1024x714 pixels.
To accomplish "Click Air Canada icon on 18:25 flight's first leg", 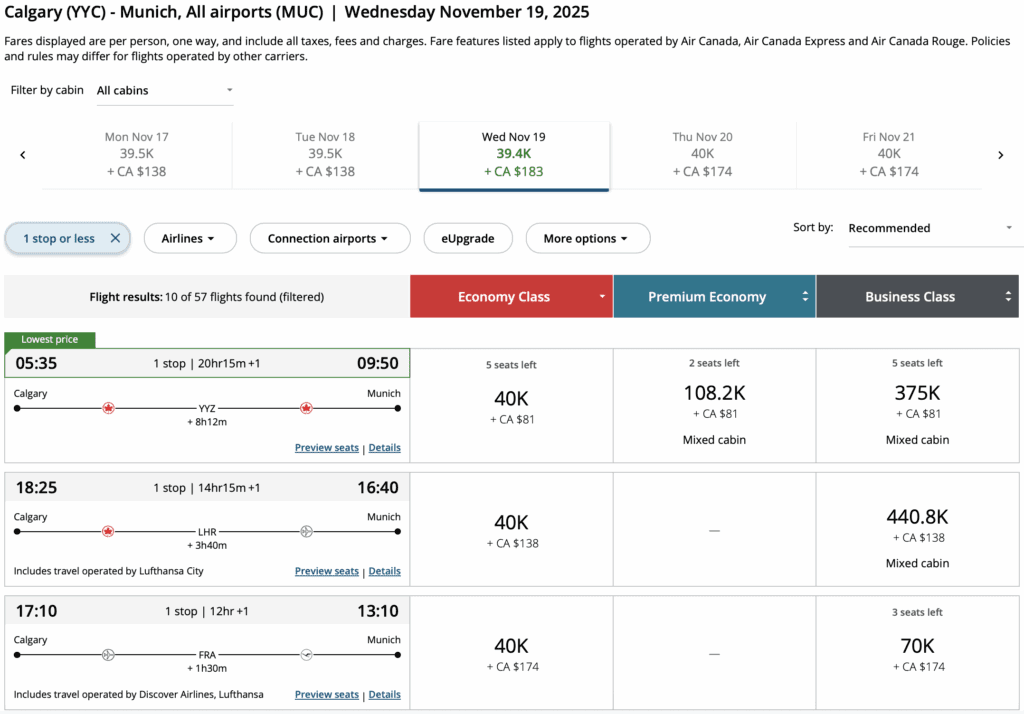I will pos(109,531).
